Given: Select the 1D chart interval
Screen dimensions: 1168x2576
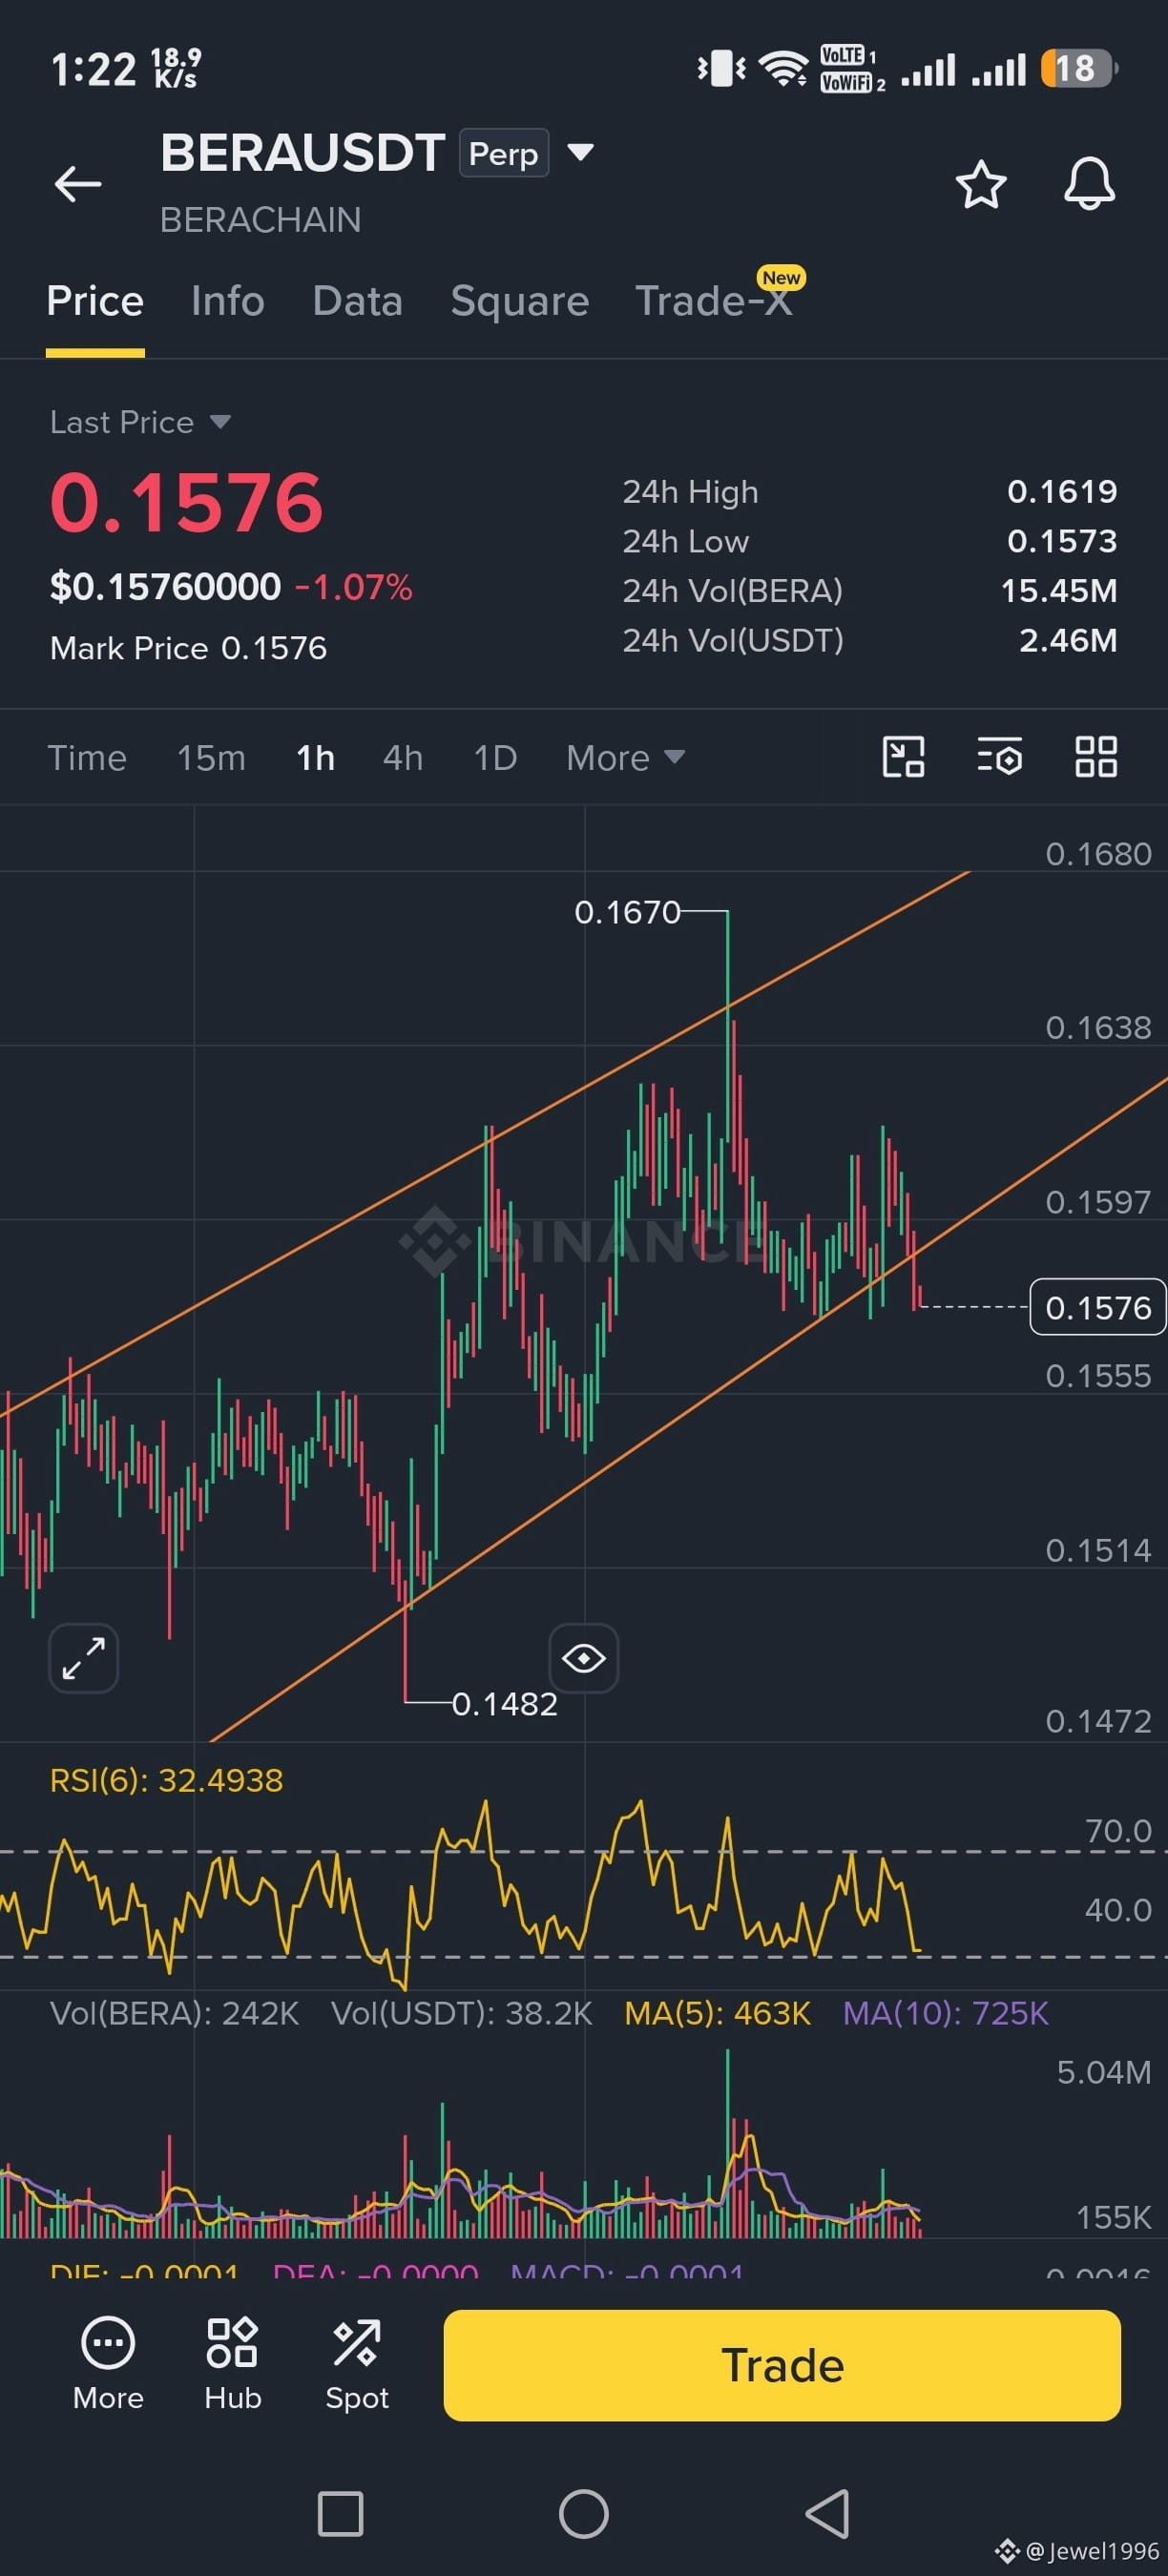Looking at the screenshot, I should click(x=495, y=757).
